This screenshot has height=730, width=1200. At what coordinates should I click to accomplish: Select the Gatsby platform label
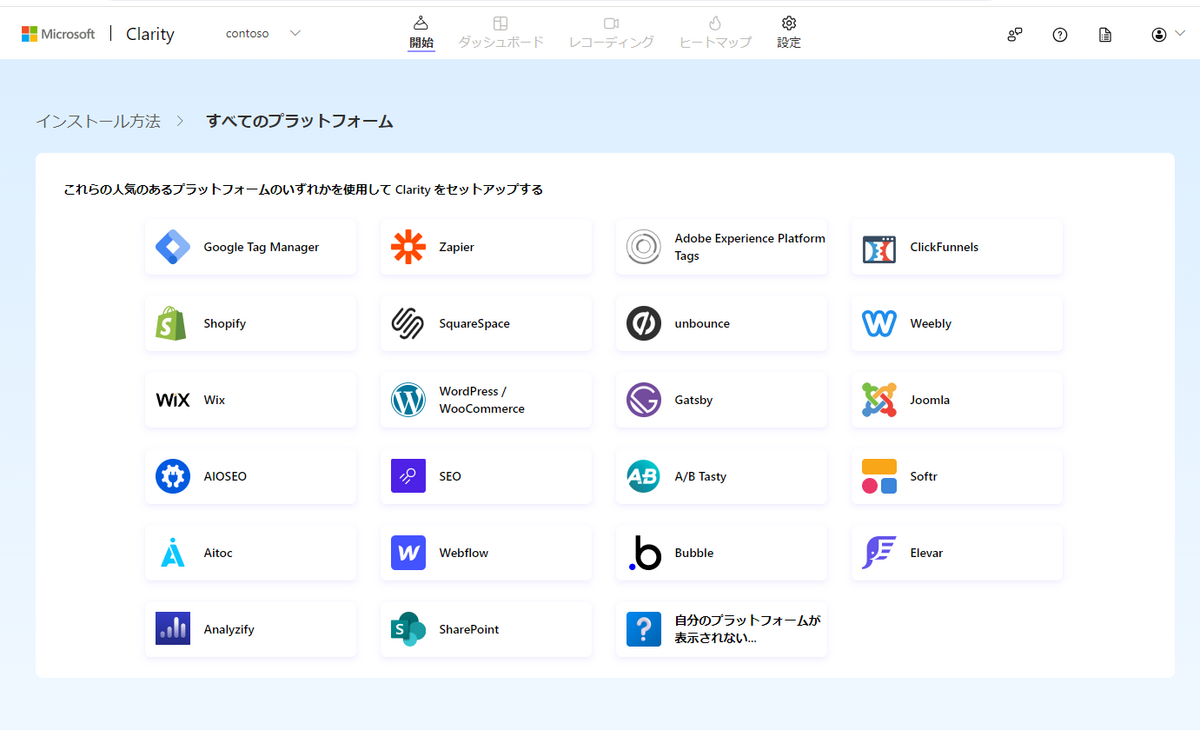[694, 400]
